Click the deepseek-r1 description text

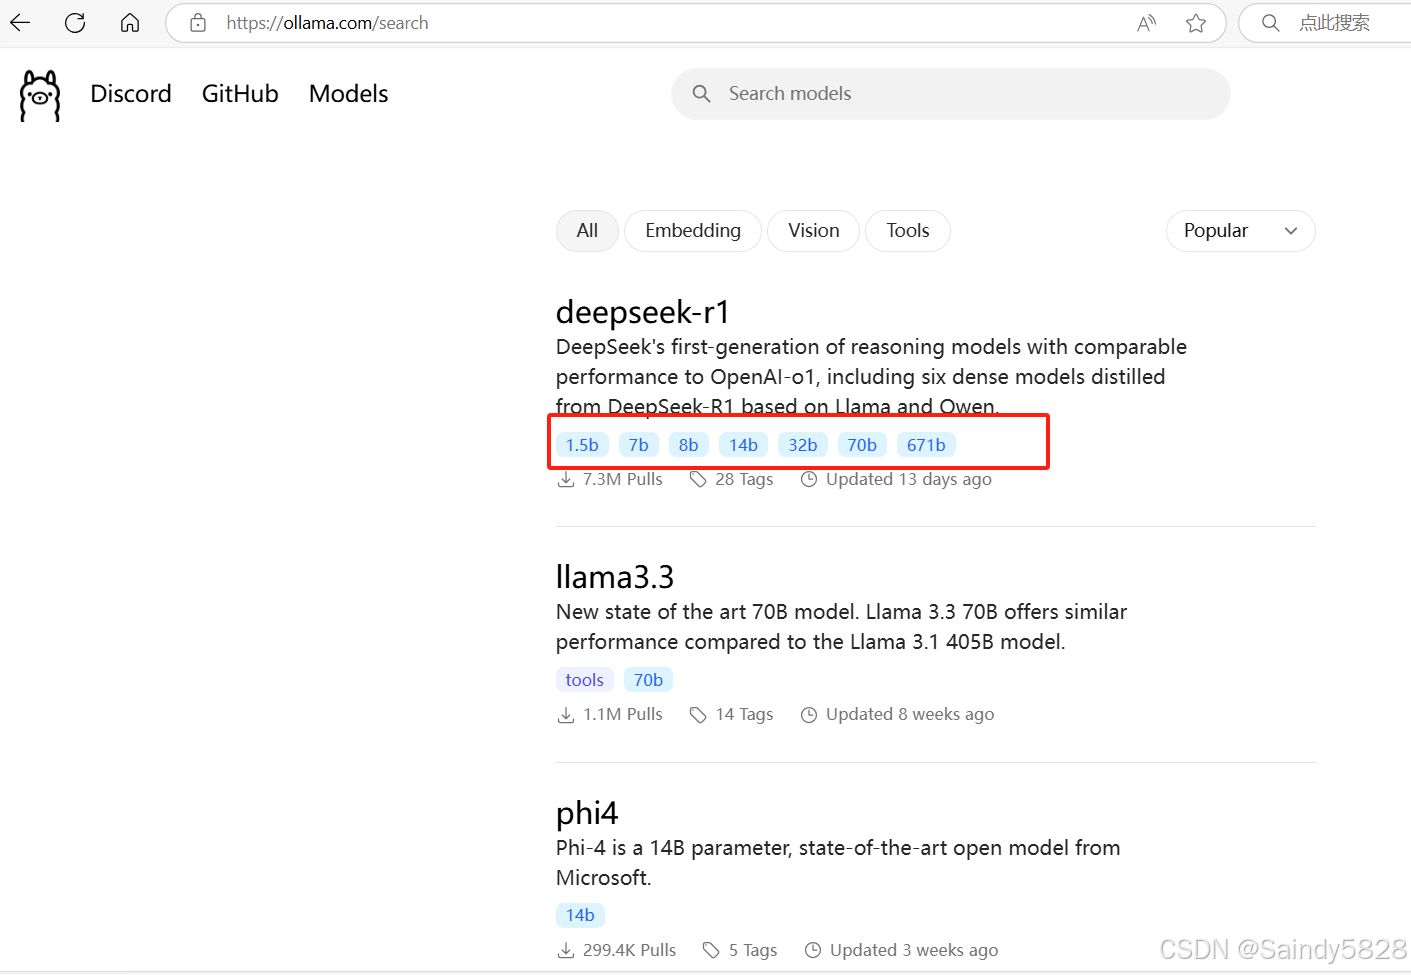(871, 377)
